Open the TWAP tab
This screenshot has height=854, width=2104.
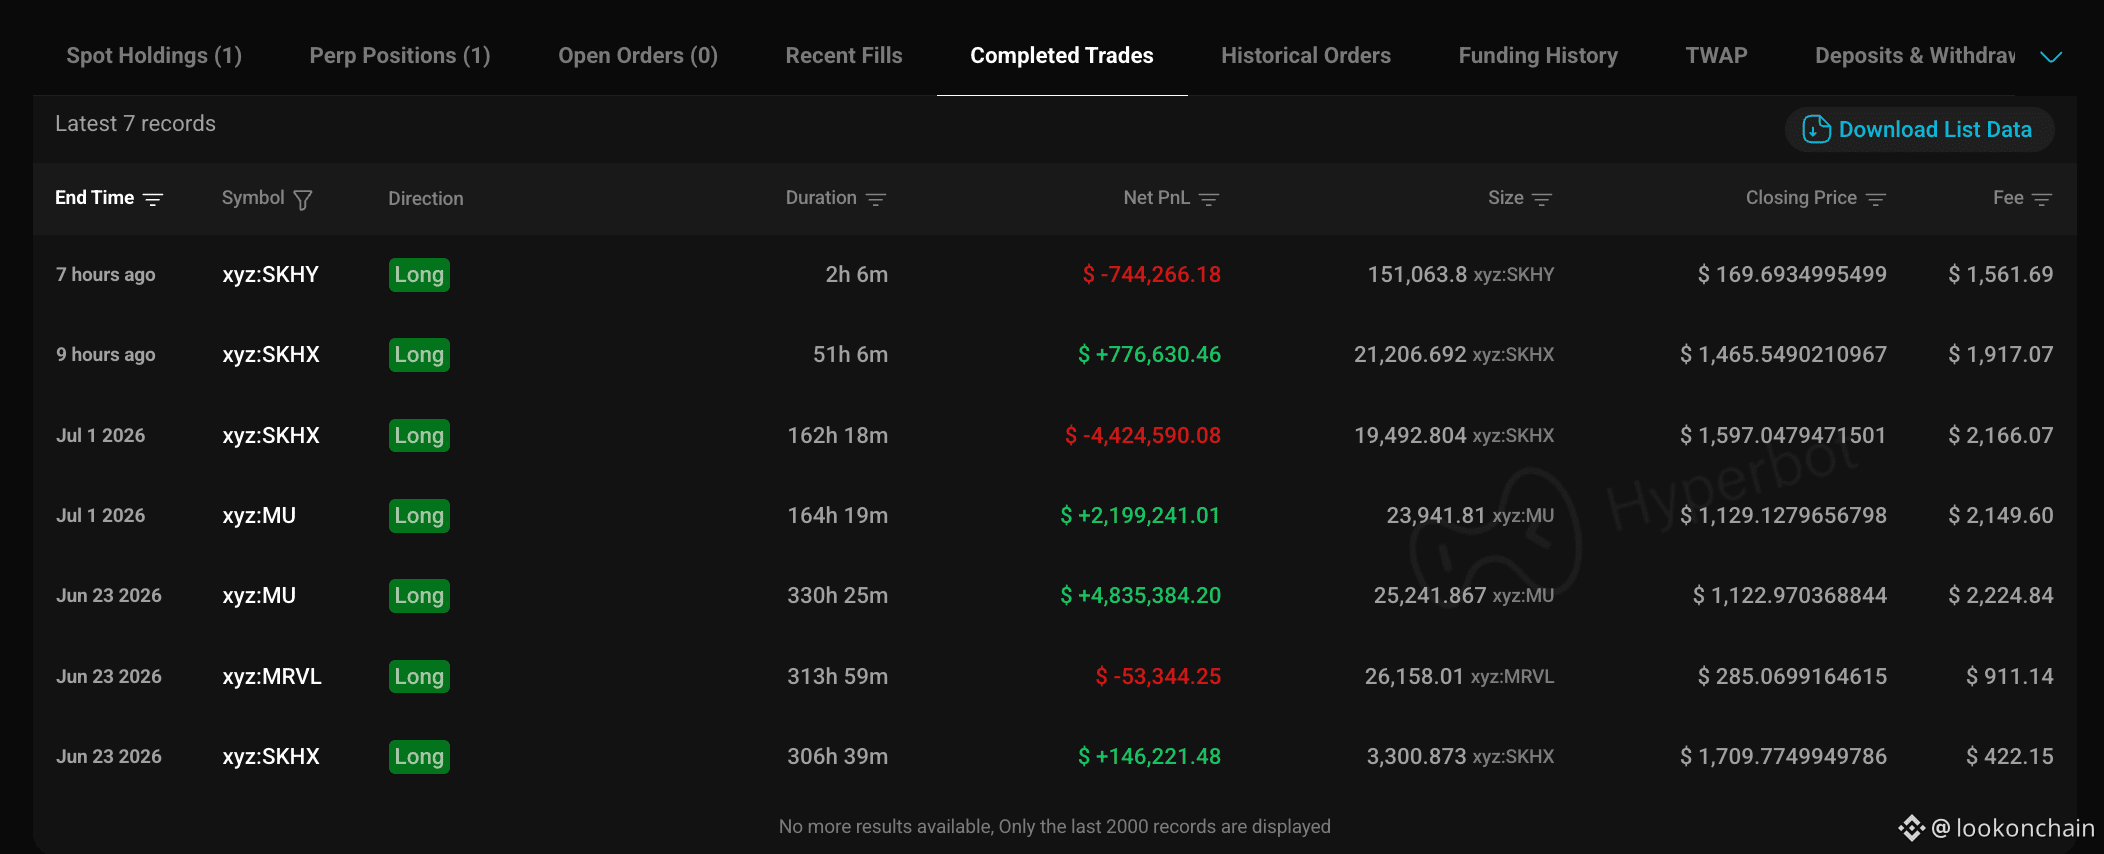click(x=1717, y=56)
